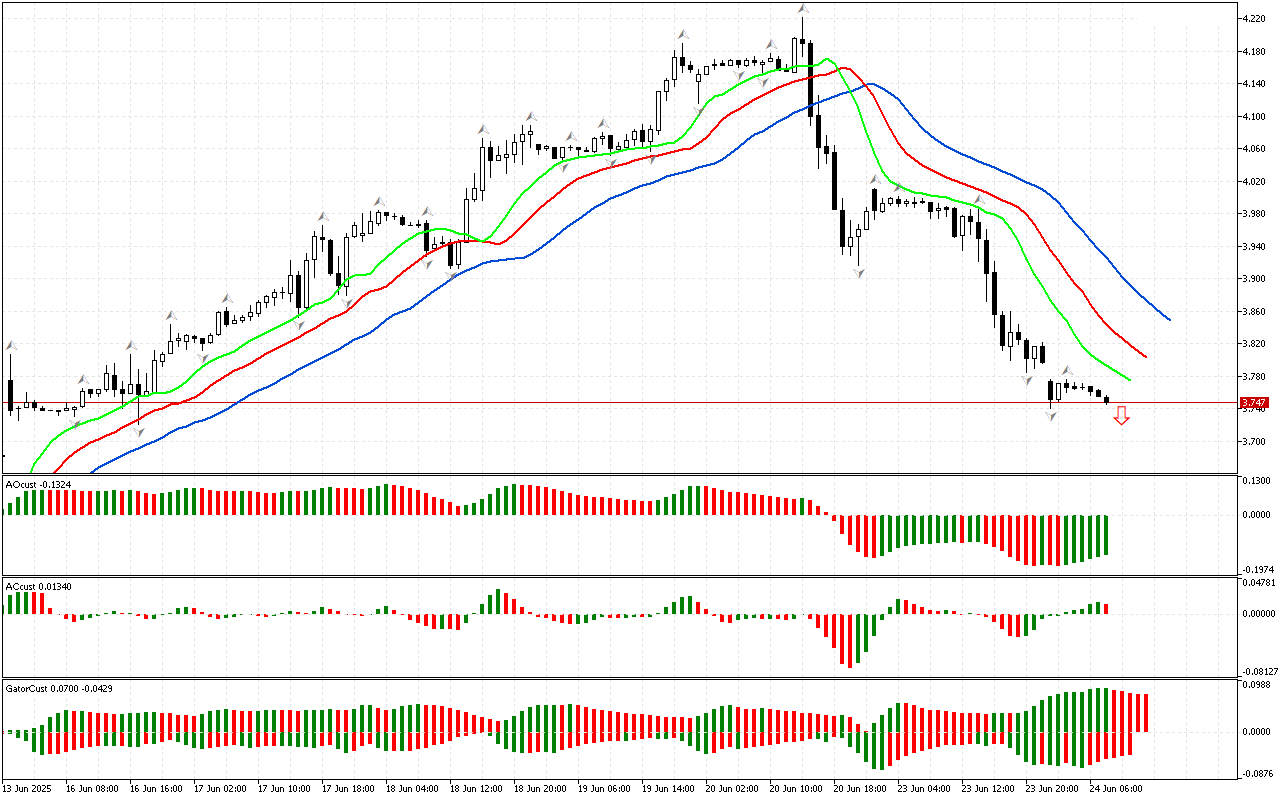Click the red 3.747 current price tag
This screenshot has height=800, width=1280.
coord(1252,403)
